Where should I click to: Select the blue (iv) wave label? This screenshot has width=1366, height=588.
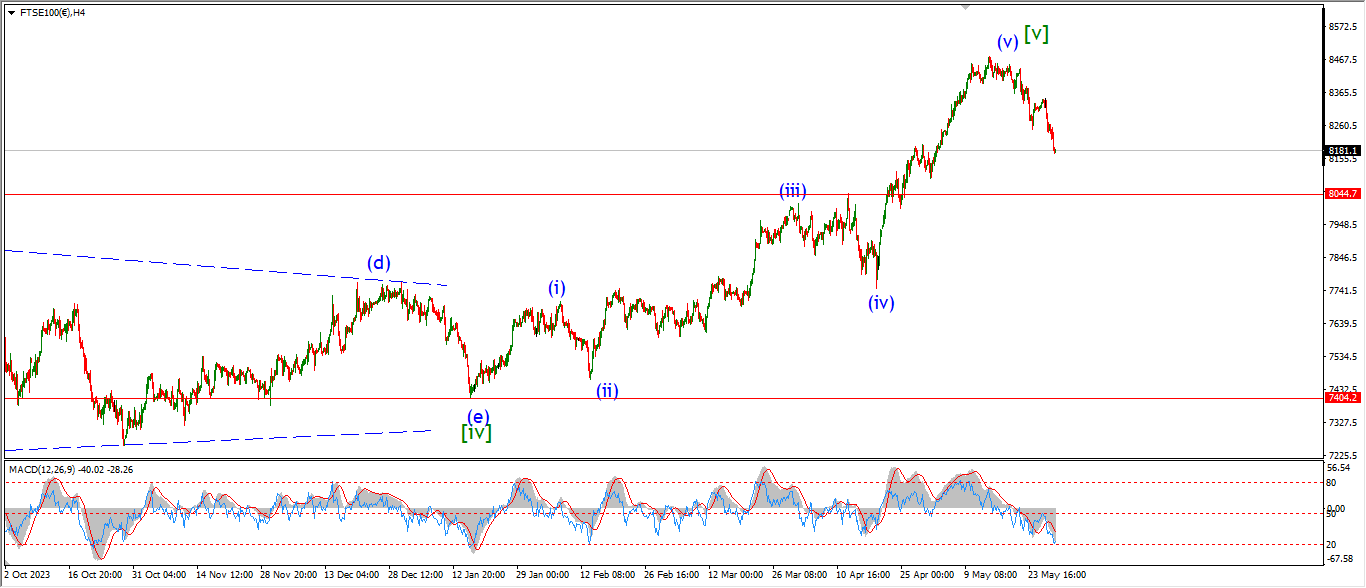(880, 302)
